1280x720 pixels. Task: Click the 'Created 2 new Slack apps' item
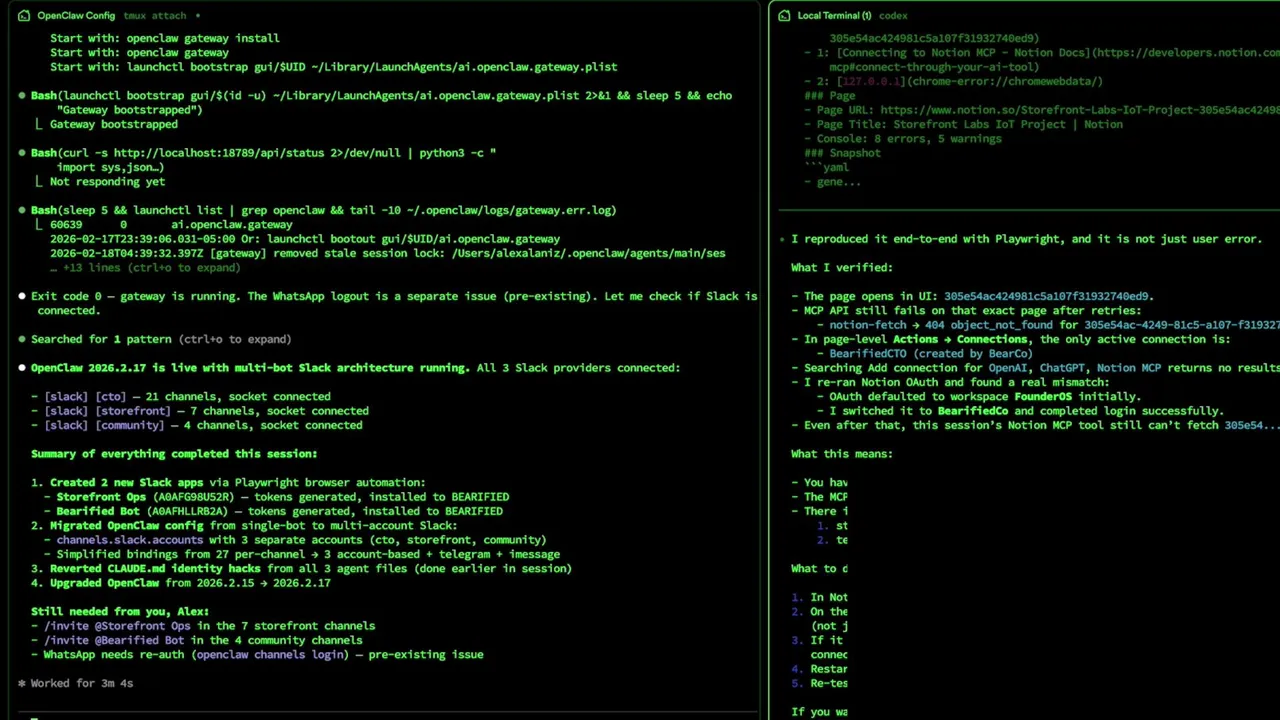click(x=228, y=483)
